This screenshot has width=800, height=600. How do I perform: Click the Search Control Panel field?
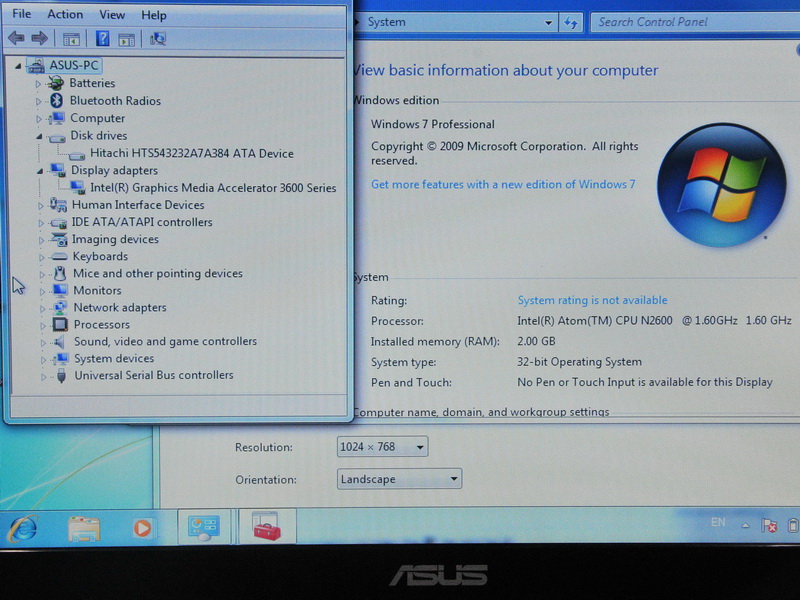(x=690, y=22)
